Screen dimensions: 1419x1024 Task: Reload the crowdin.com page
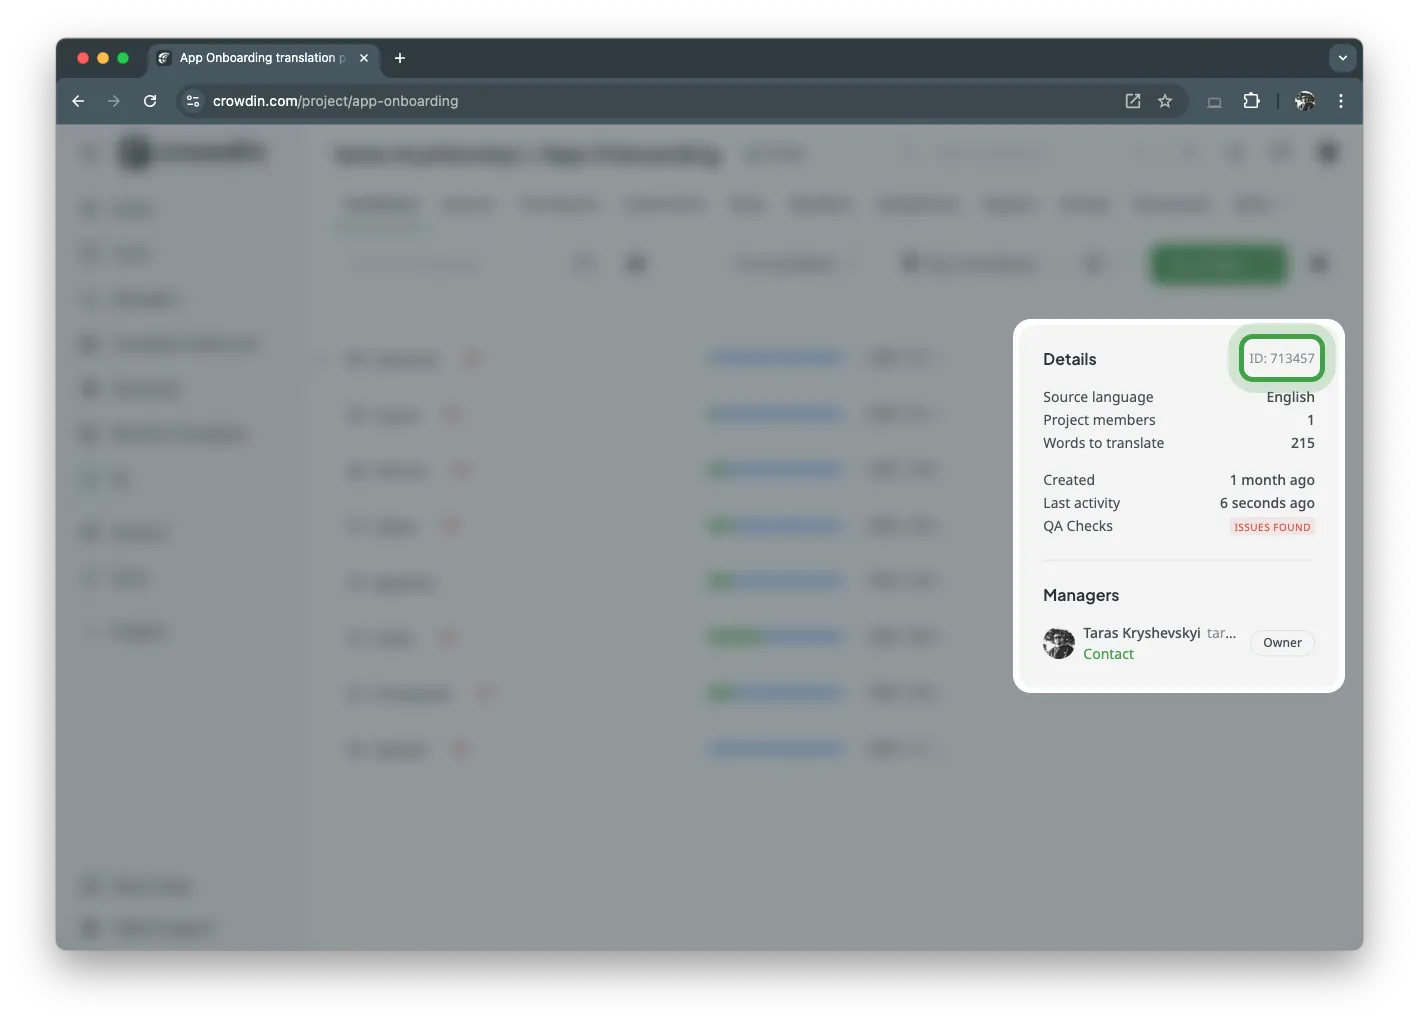(150, 101)
